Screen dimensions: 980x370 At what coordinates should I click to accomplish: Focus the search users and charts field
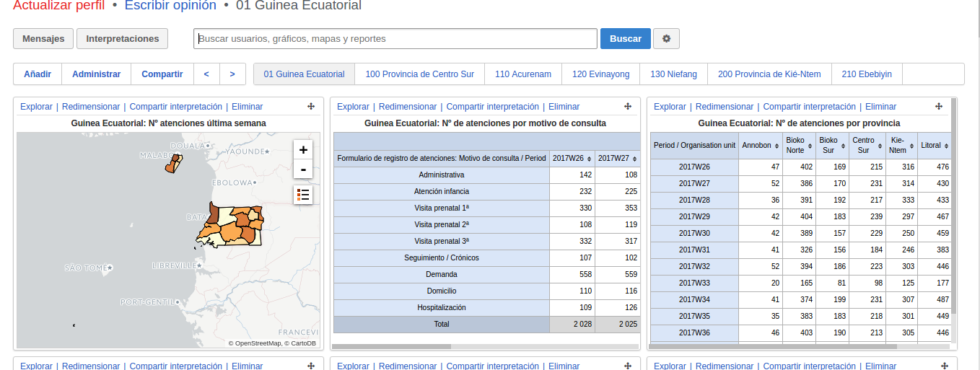(395, 39)
